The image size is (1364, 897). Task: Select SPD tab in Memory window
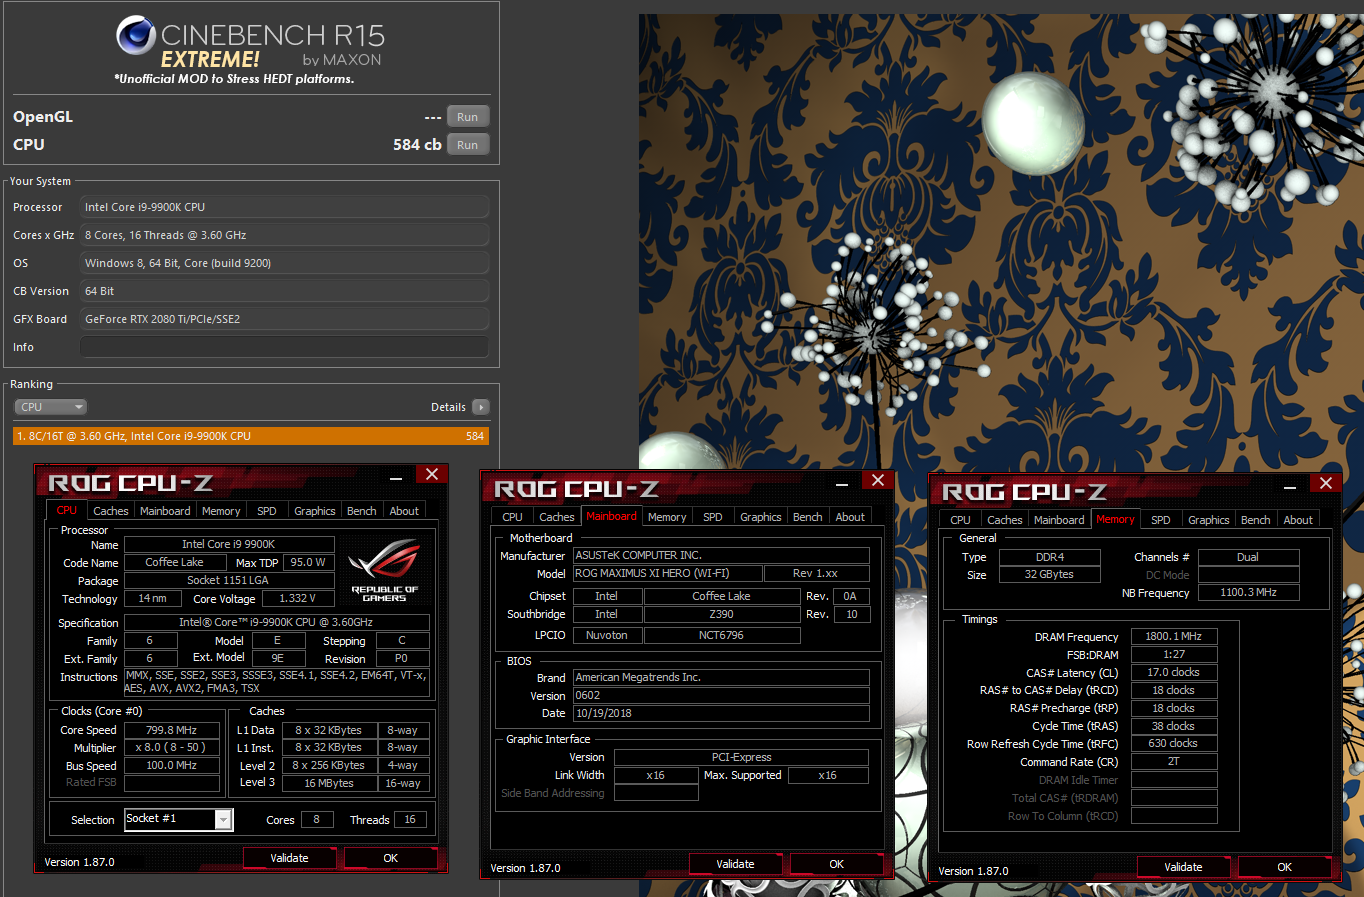(1161, 520)
